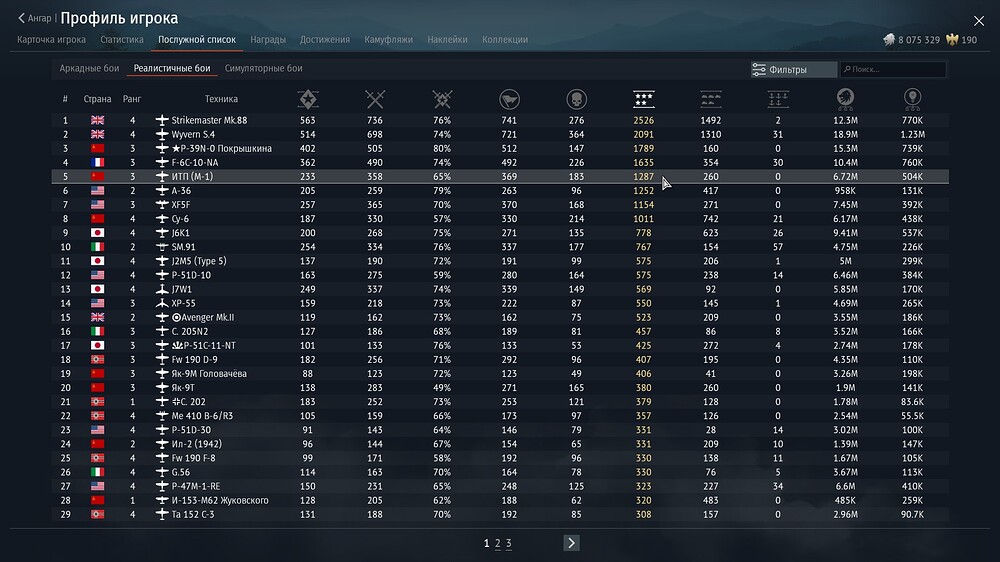Open the Награды tab

(x=268, y=40)
